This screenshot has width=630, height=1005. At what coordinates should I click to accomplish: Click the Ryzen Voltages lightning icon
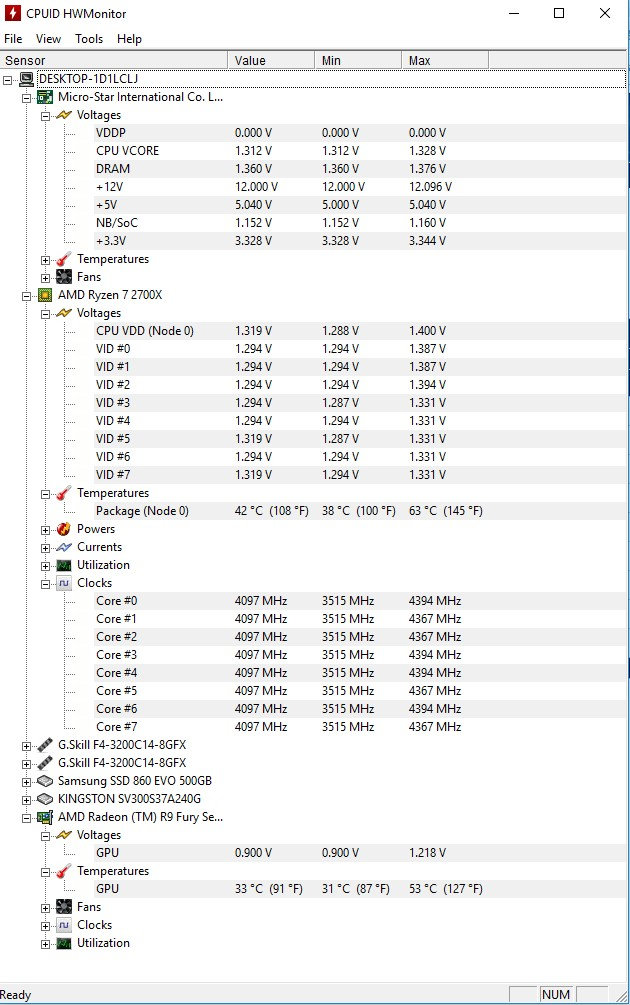click(63, 313)
